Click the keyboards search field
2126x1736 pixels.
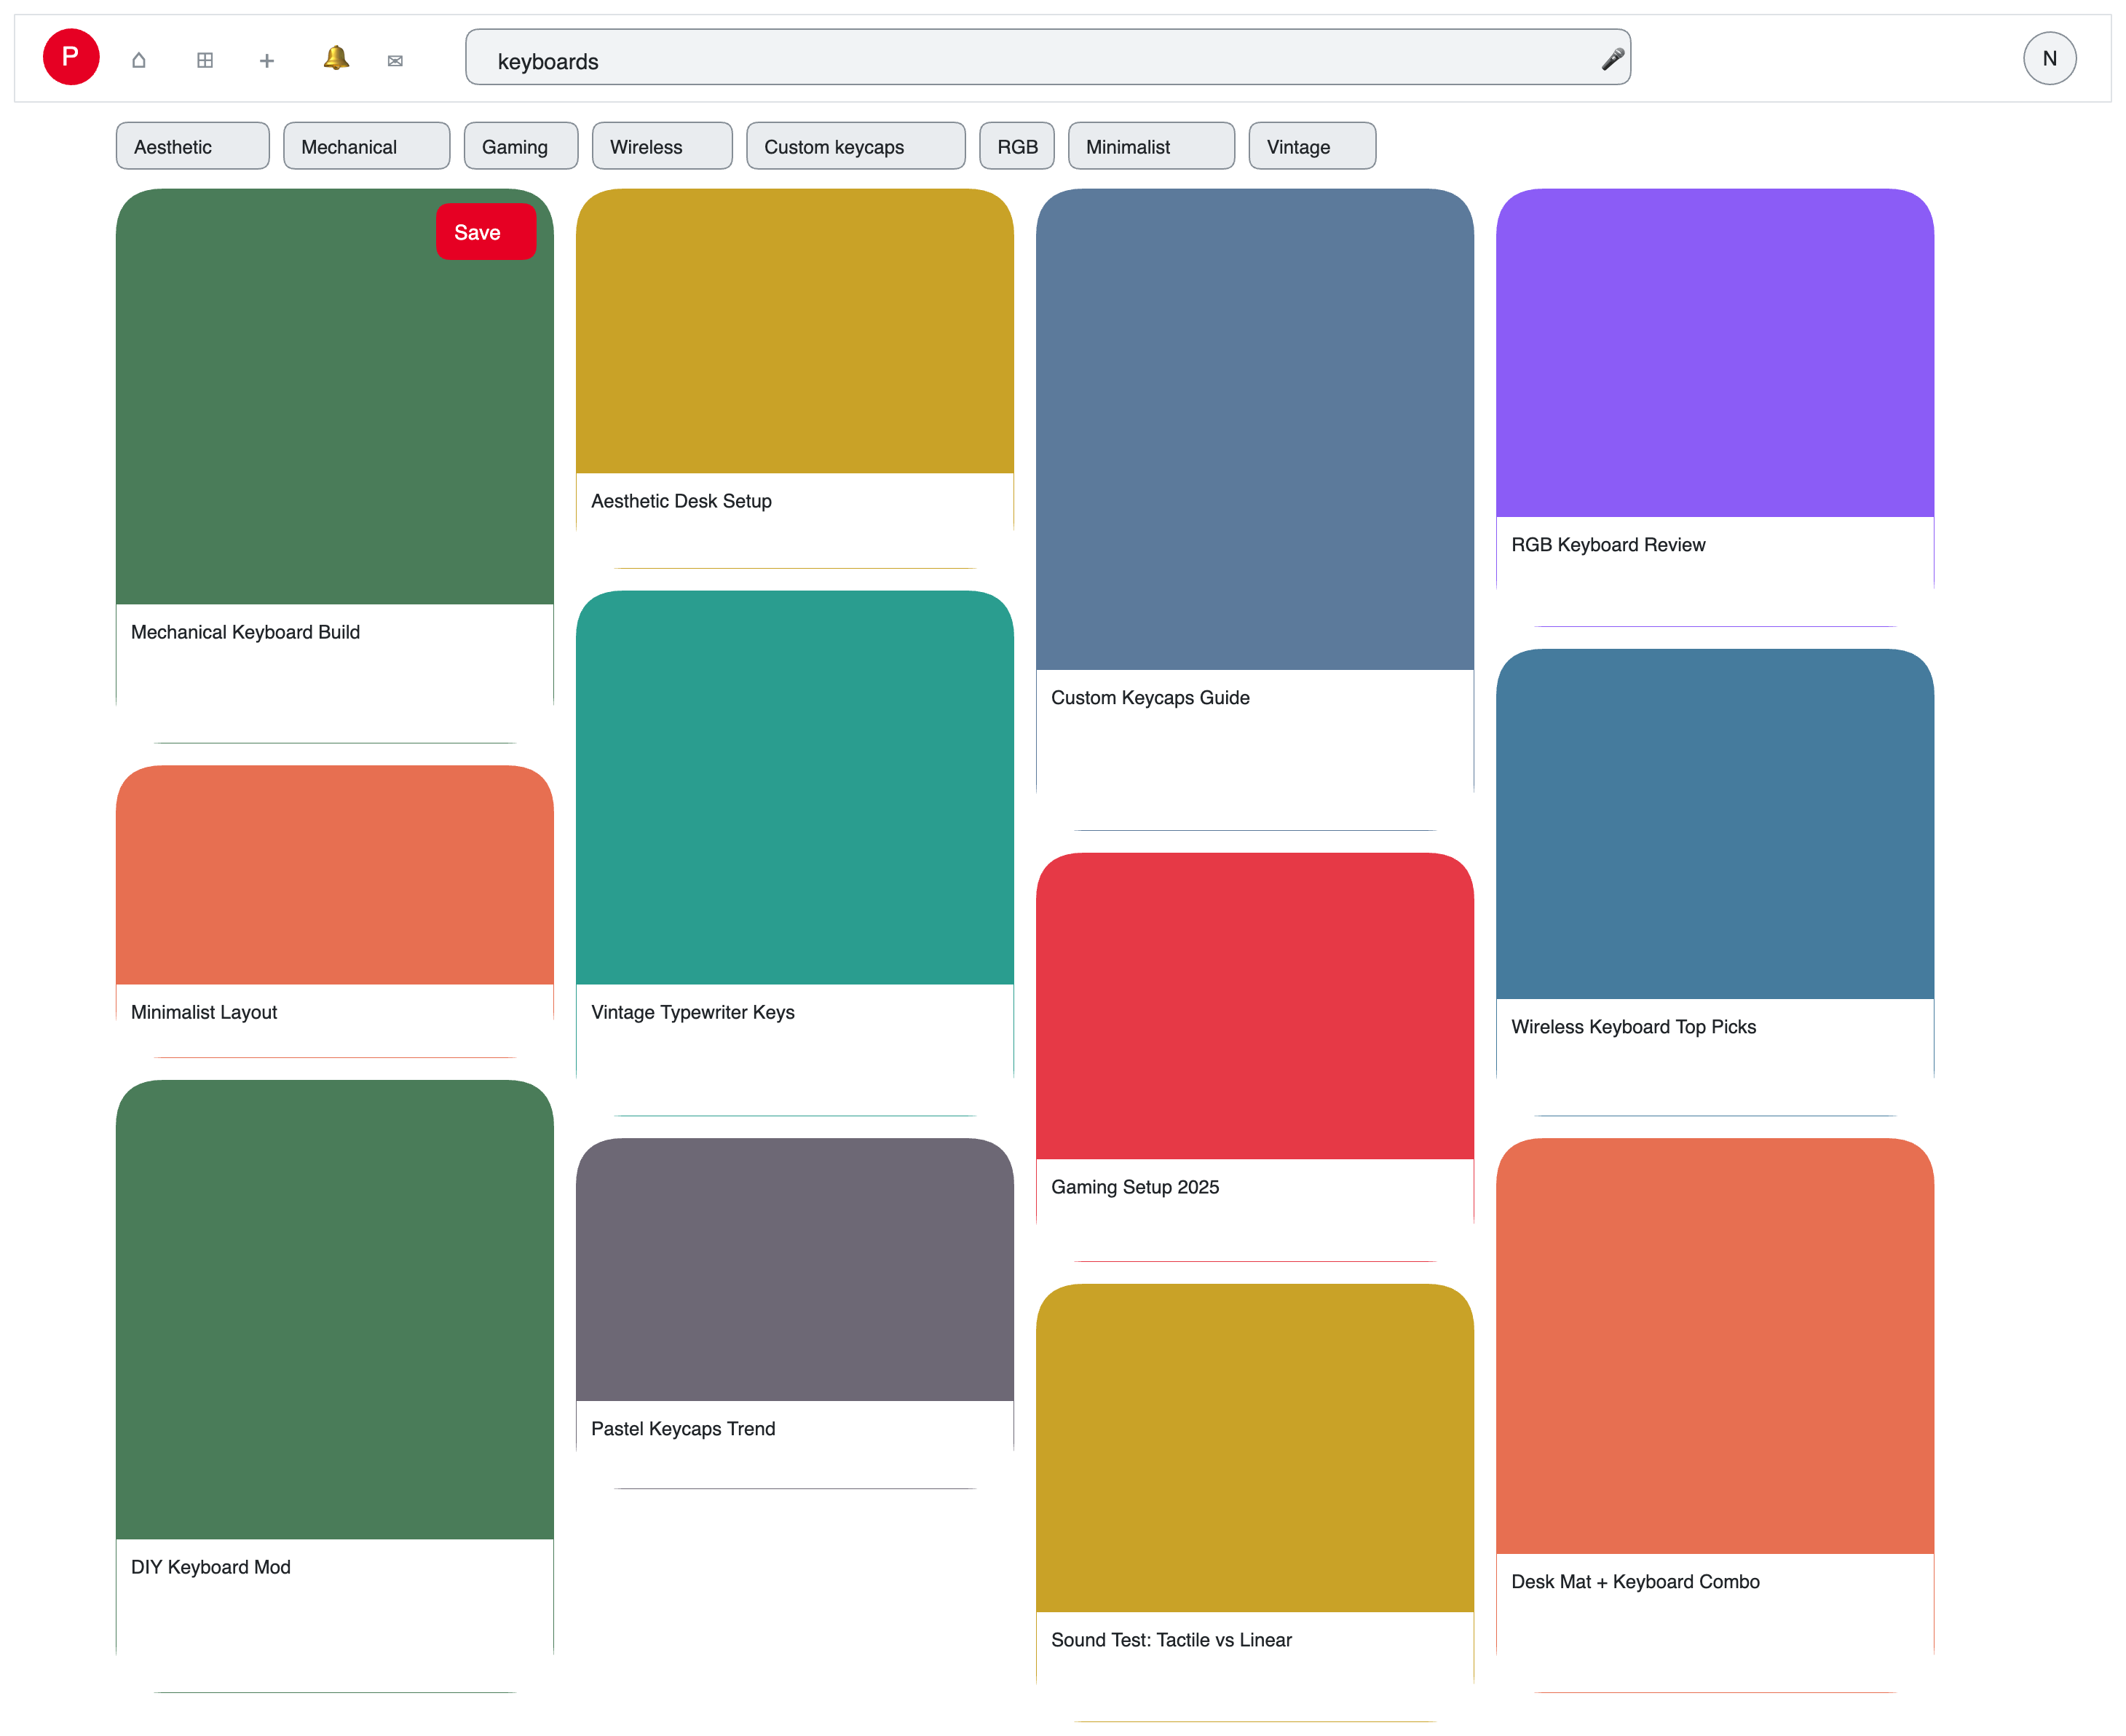pos(1047,57)
